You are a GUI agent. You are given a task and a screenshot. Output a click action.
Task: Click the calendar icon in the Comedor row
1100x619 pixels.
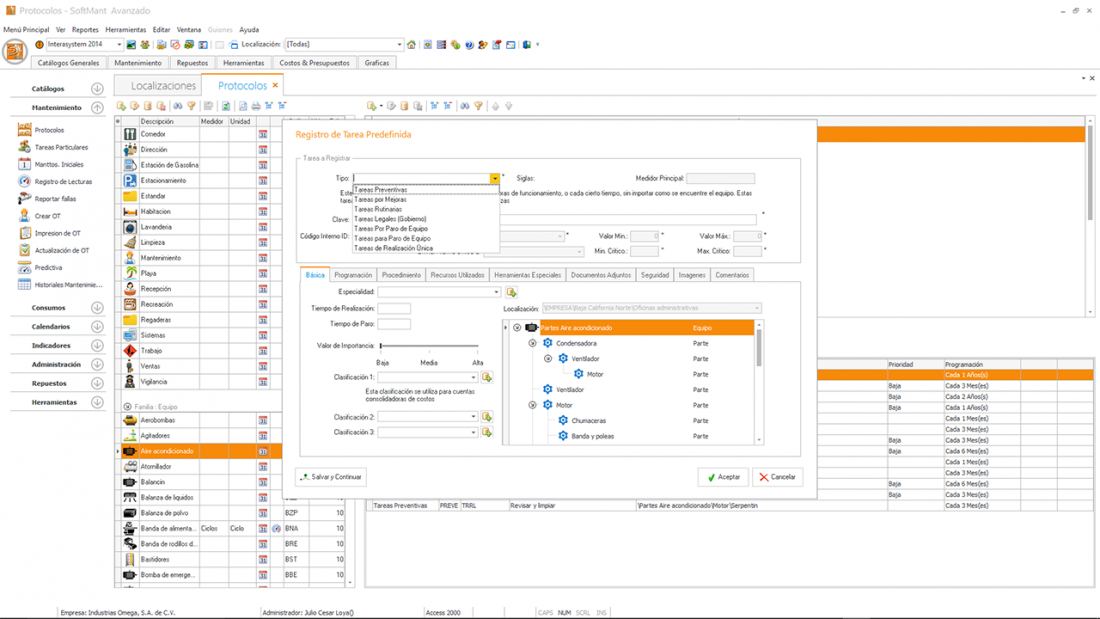tap(263, 134)
